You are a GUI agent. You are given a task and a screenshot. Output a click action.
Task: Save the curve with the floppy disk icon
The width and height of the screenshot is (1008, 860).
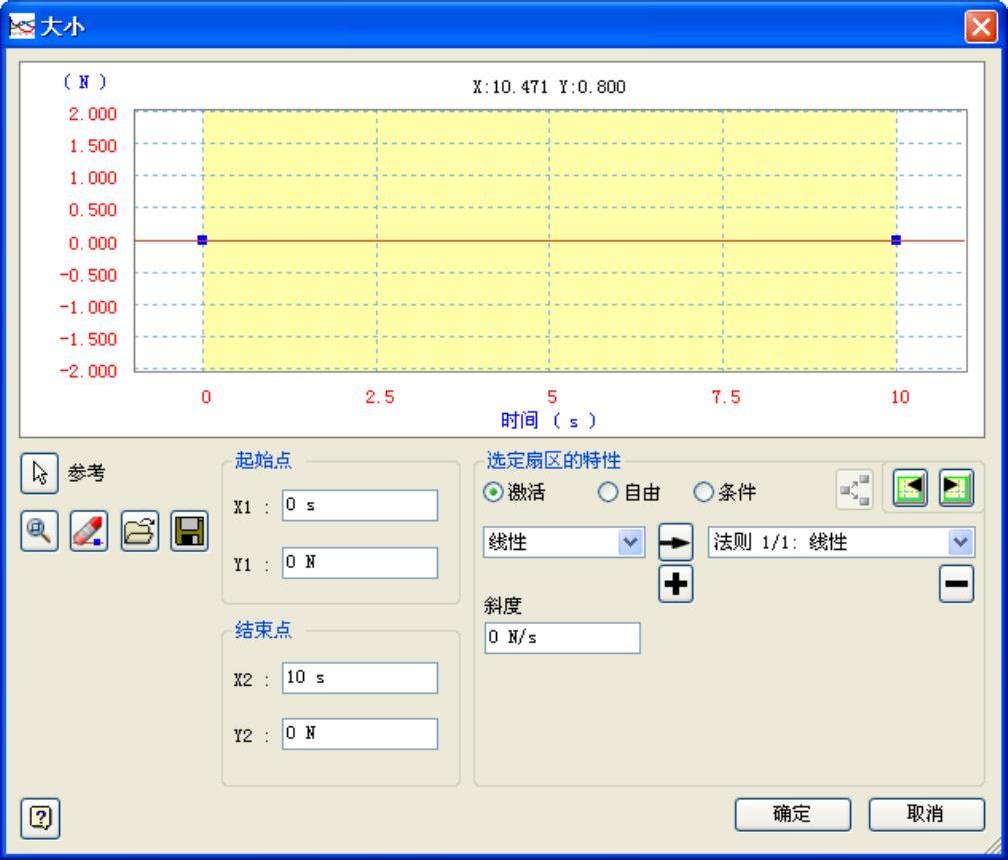(187, 531)
